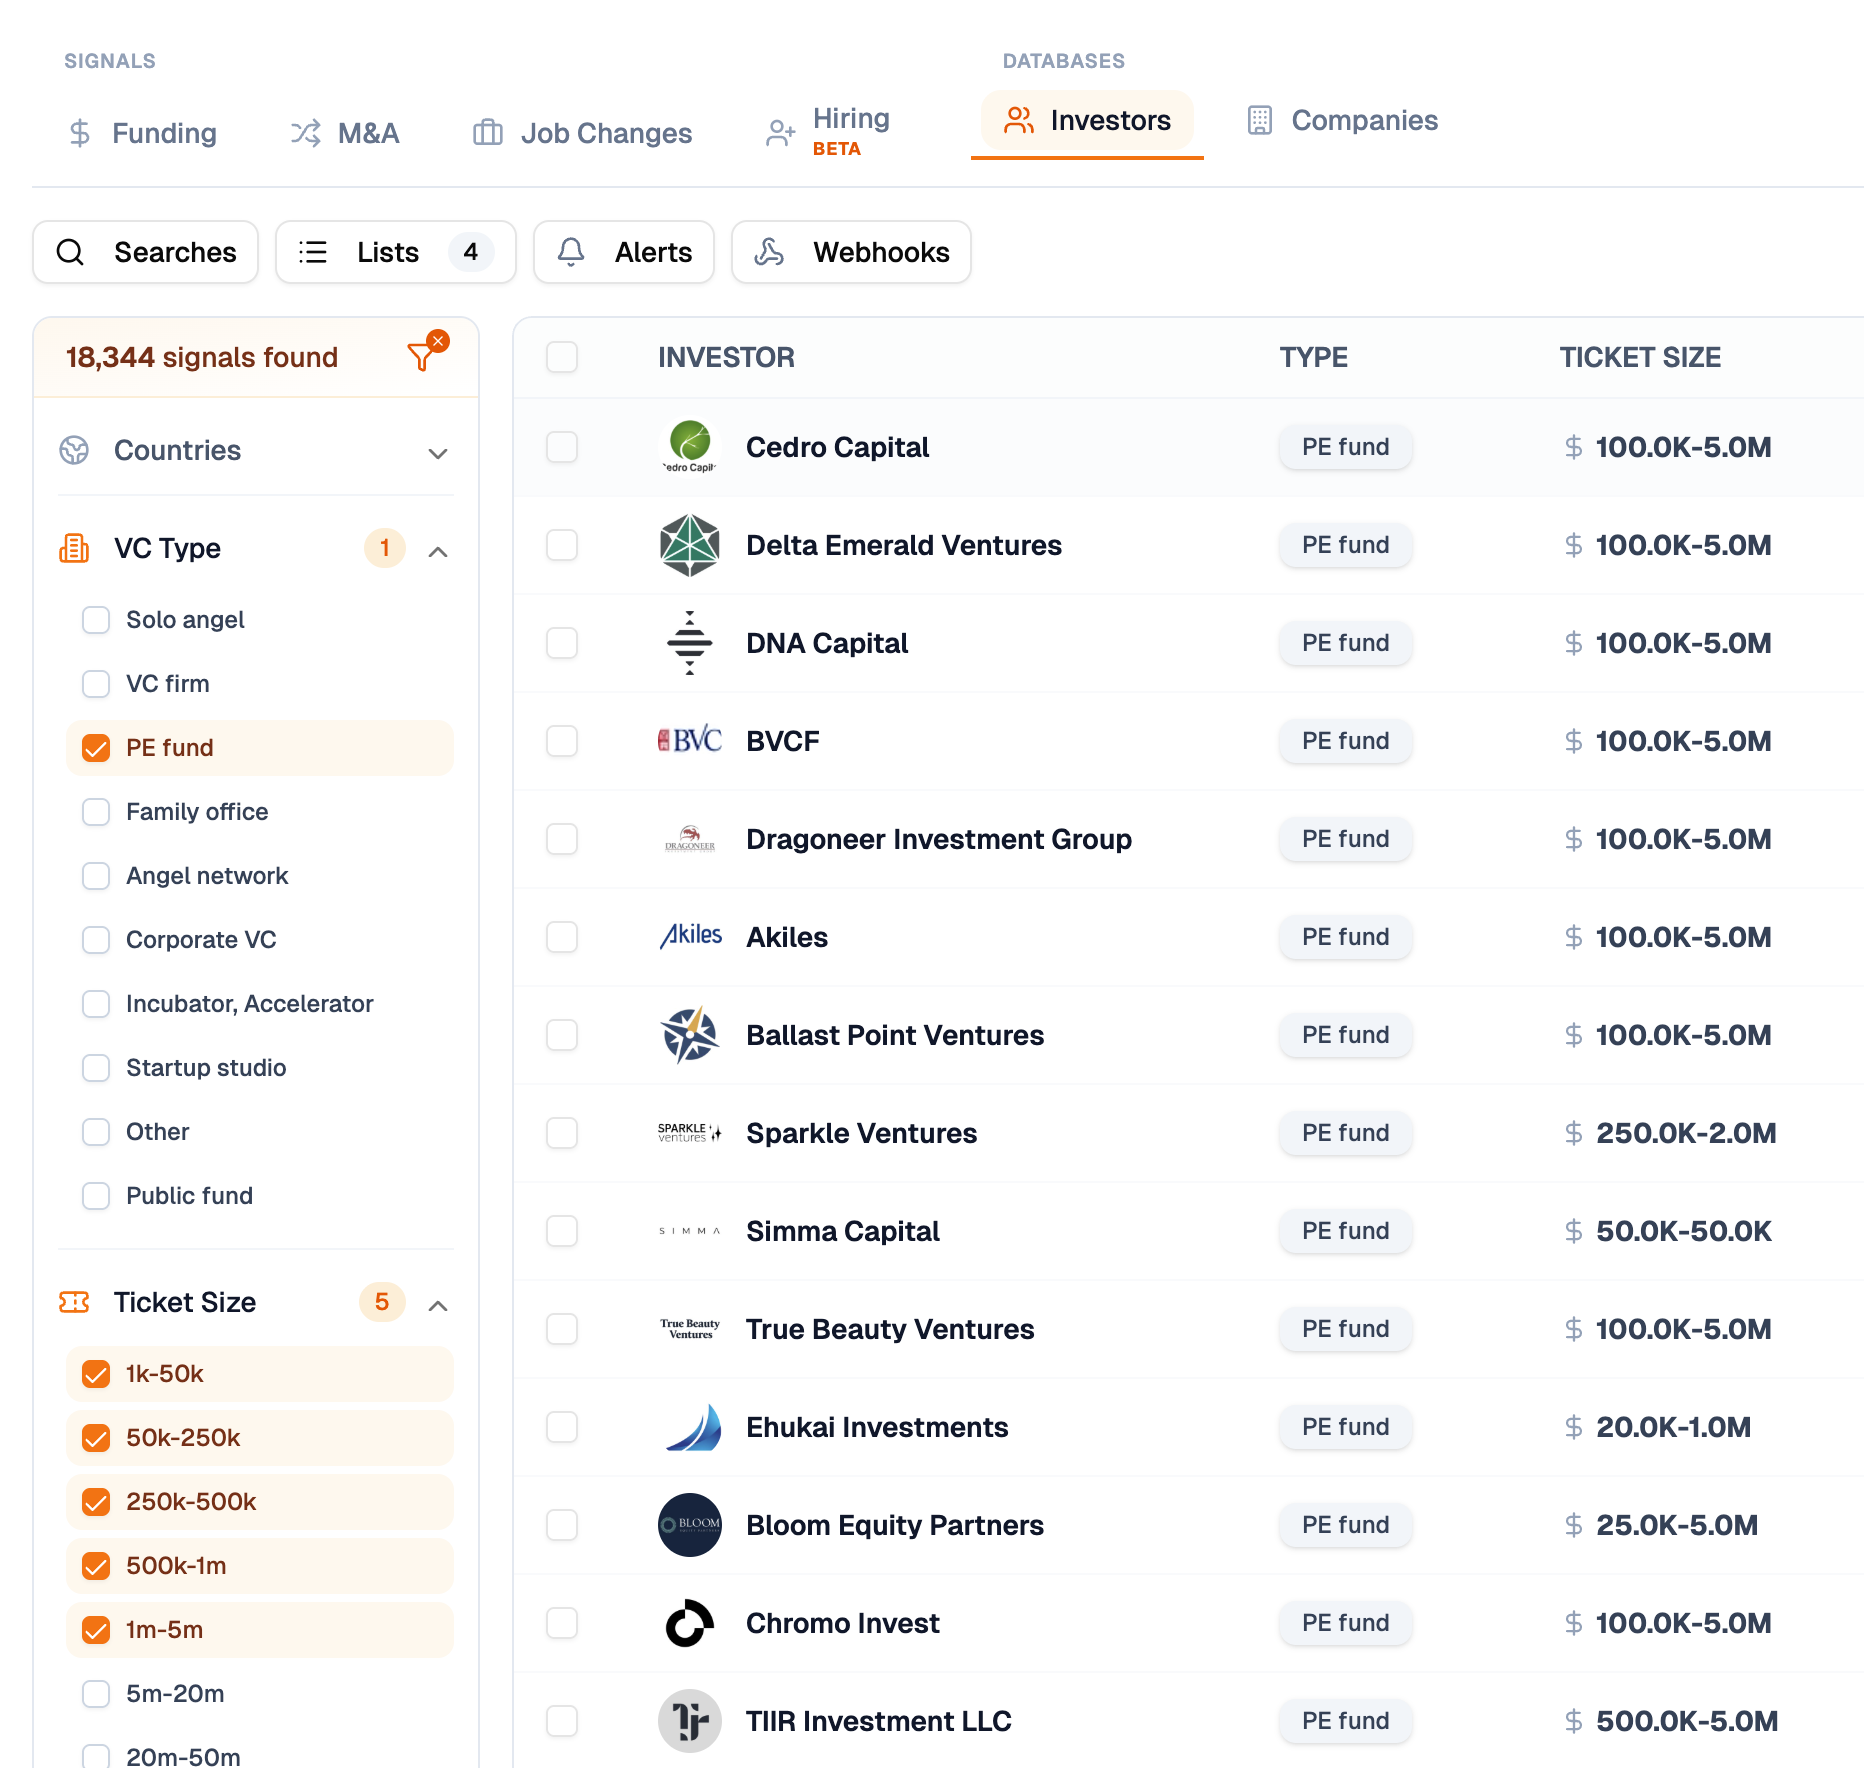
Task: Open the Lists button
Action: (396, 252)
